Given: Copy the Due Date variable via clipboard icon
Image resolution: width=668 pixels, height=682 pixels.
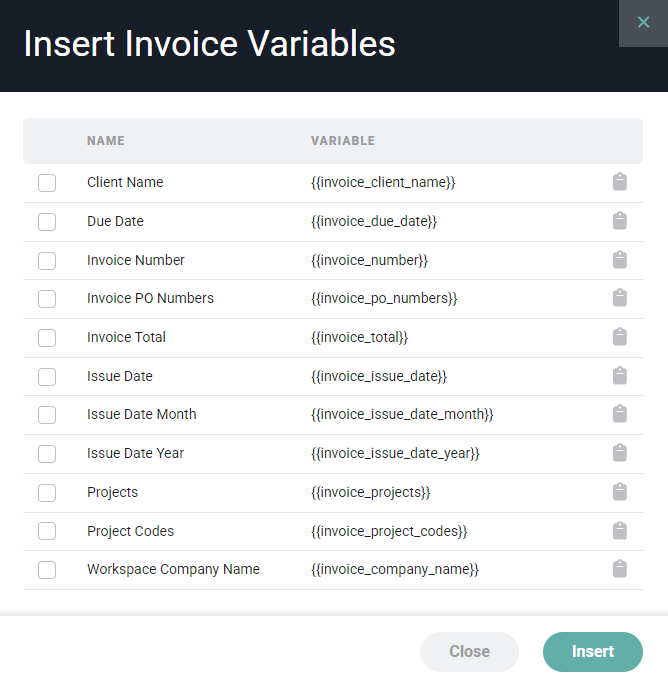Looking at the screenshot, I should point(619,221).
